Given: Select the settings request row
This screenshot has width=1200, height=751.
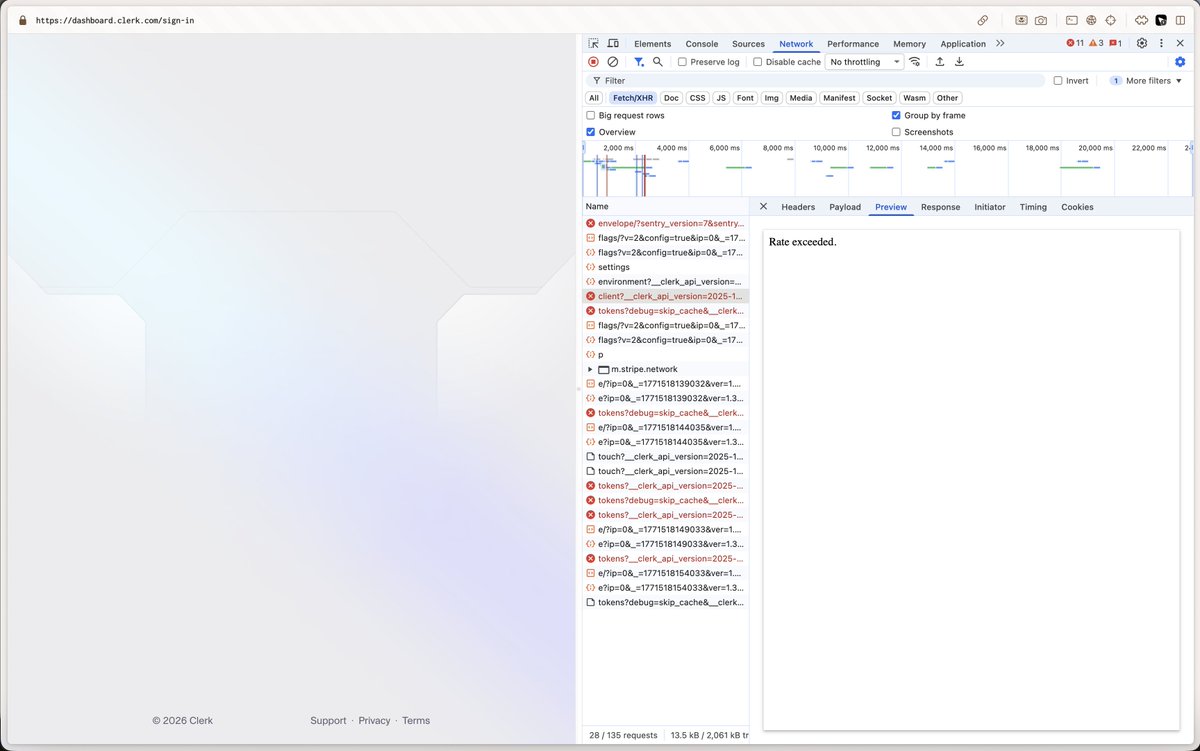Looking at the screenshot, I should 665,267.
